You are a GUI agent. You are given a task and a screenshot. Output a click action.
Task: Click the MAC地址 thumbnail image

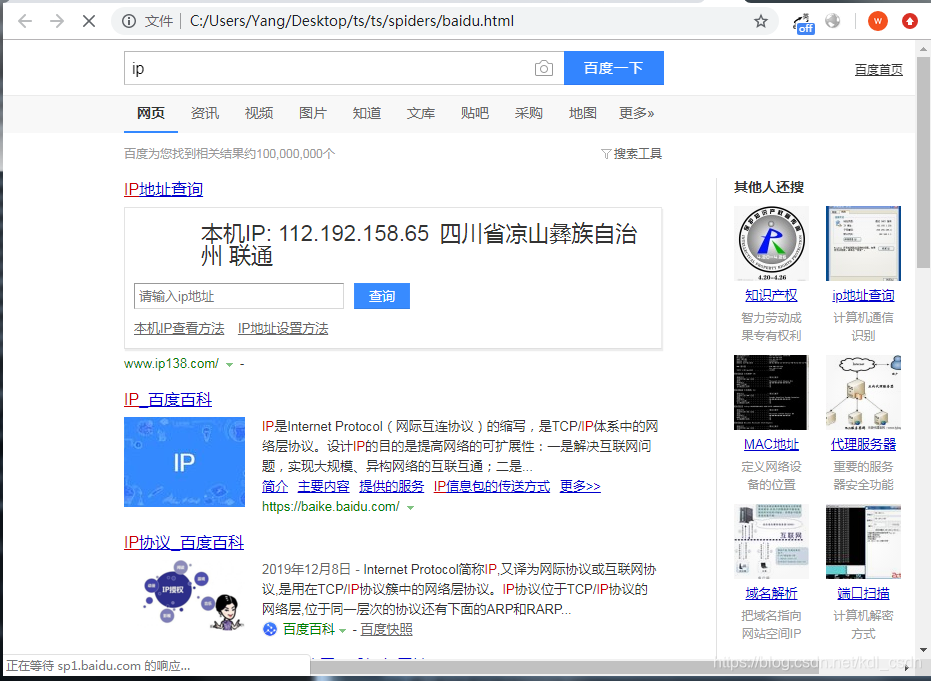(771, 392)
